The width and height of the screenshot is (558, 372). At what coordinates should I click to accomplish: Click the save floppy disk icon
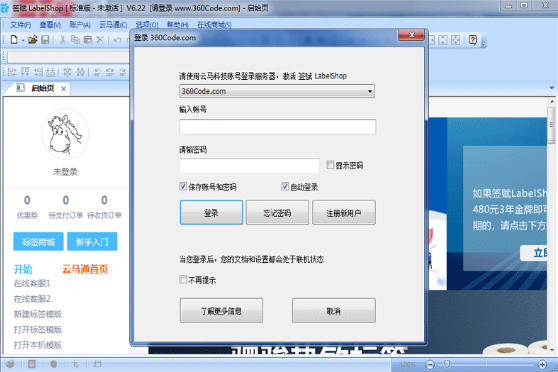click(x=45, y=40)
